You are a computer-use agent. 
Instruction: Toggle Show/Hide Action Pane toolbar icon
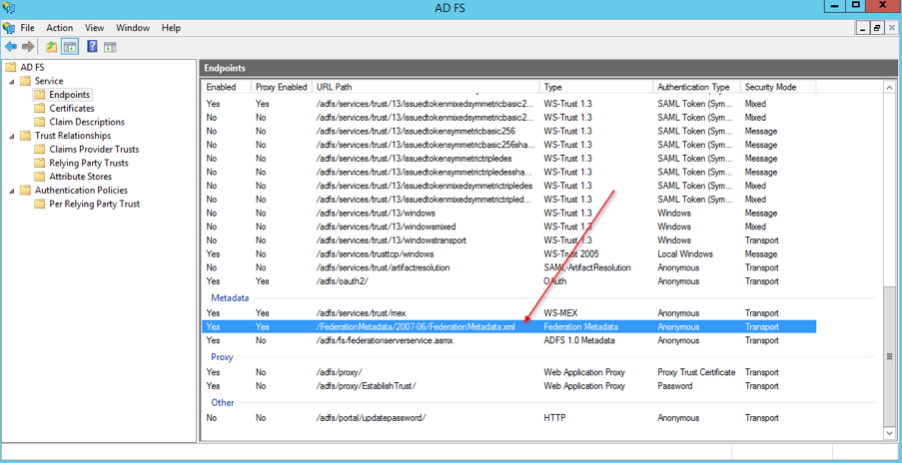[x=110, y=46]
